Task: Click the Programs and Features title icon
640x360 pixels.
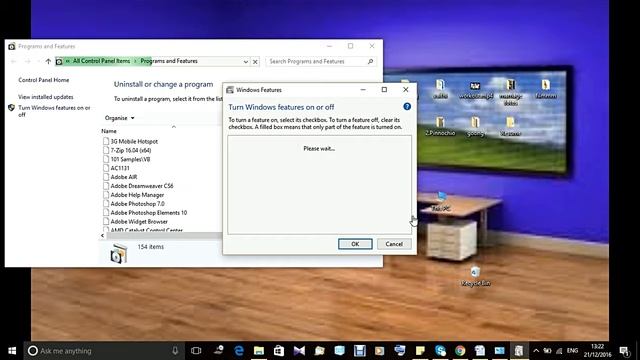Action: 12,47
